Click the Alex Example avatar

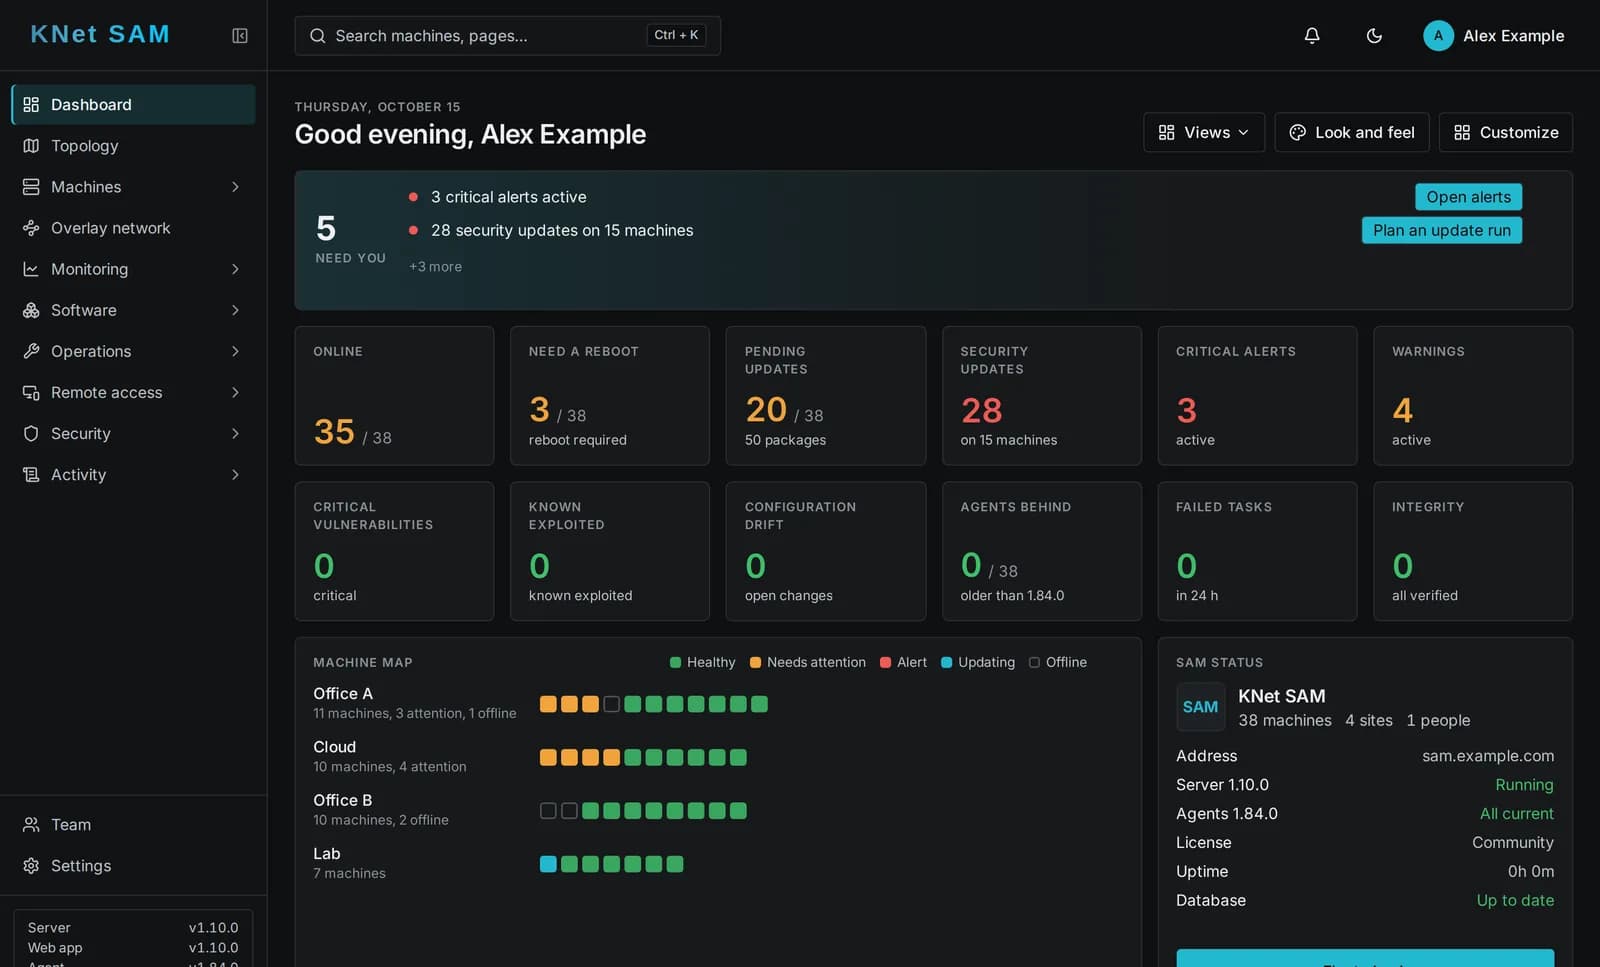1438,36
